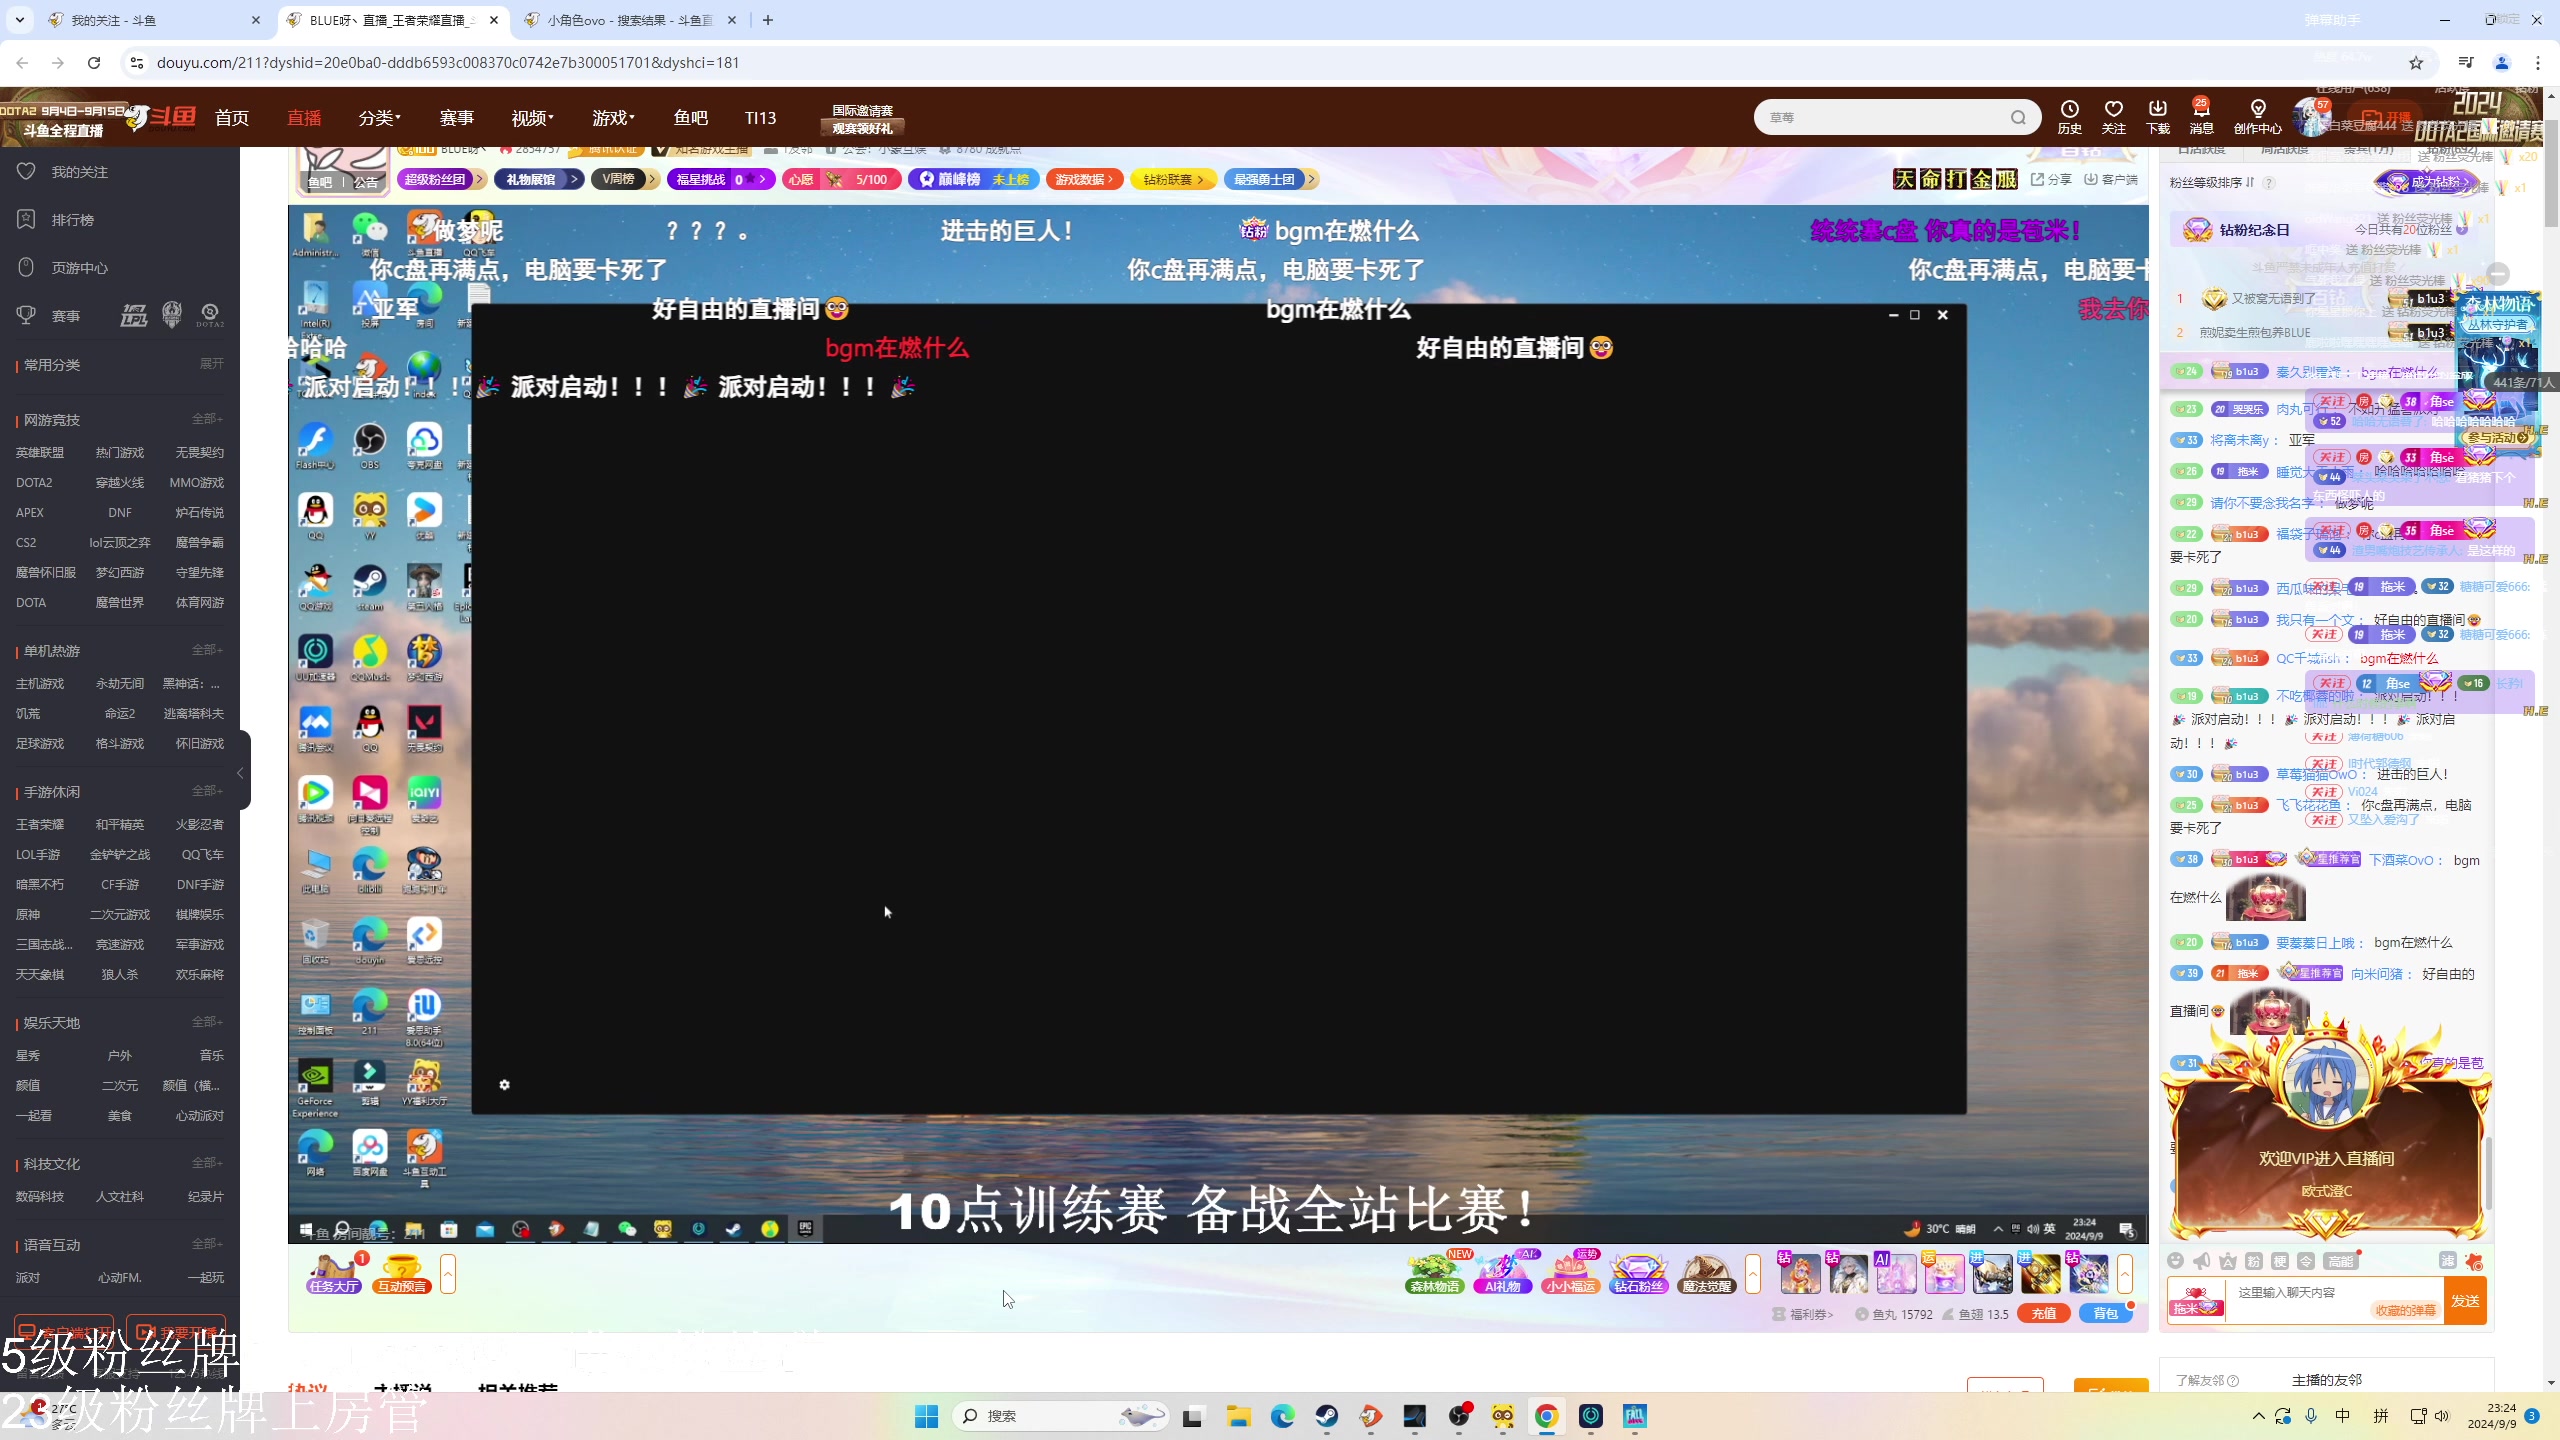This screenshot has width=2560, height=1440.
Task: Open the danmaku font style (A) icon
Action: click(2227, 1261)
